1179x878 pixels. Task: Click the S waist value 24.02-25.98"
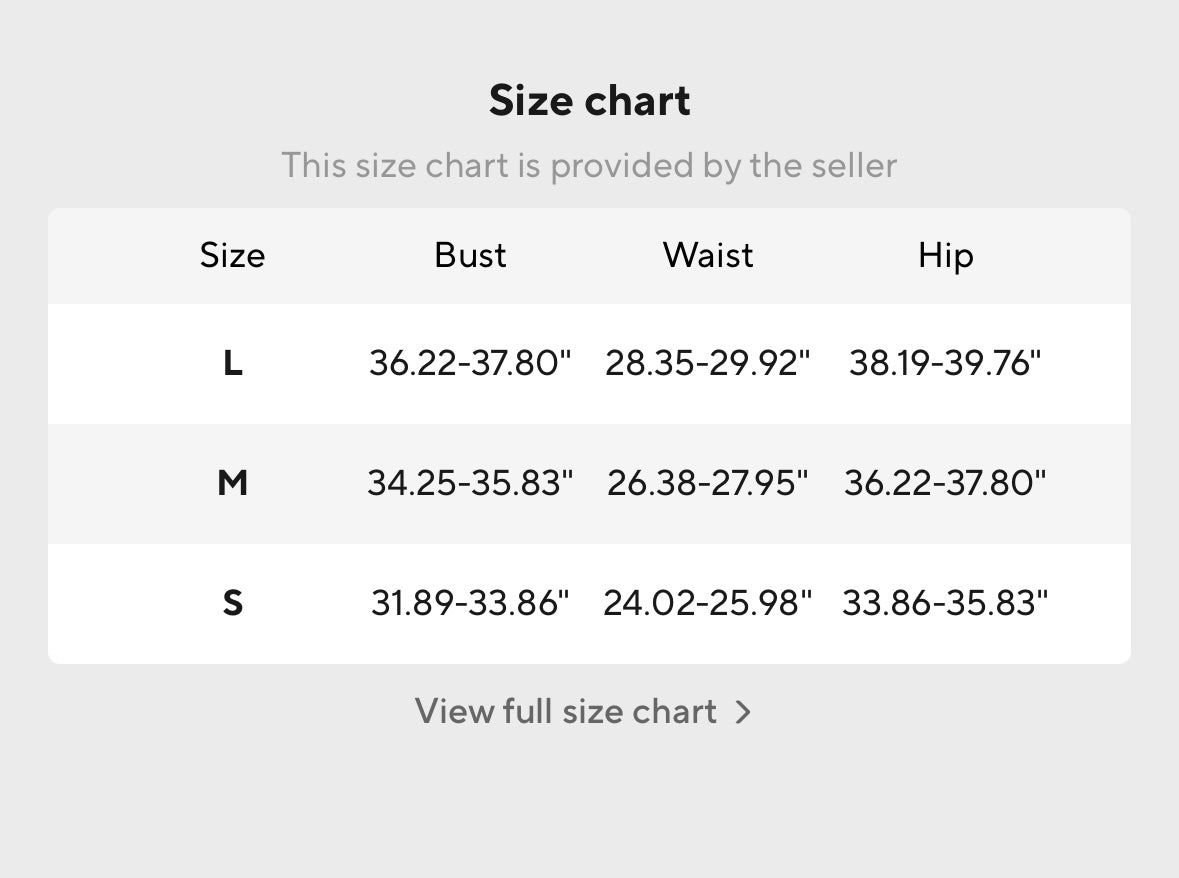point(708,604)
